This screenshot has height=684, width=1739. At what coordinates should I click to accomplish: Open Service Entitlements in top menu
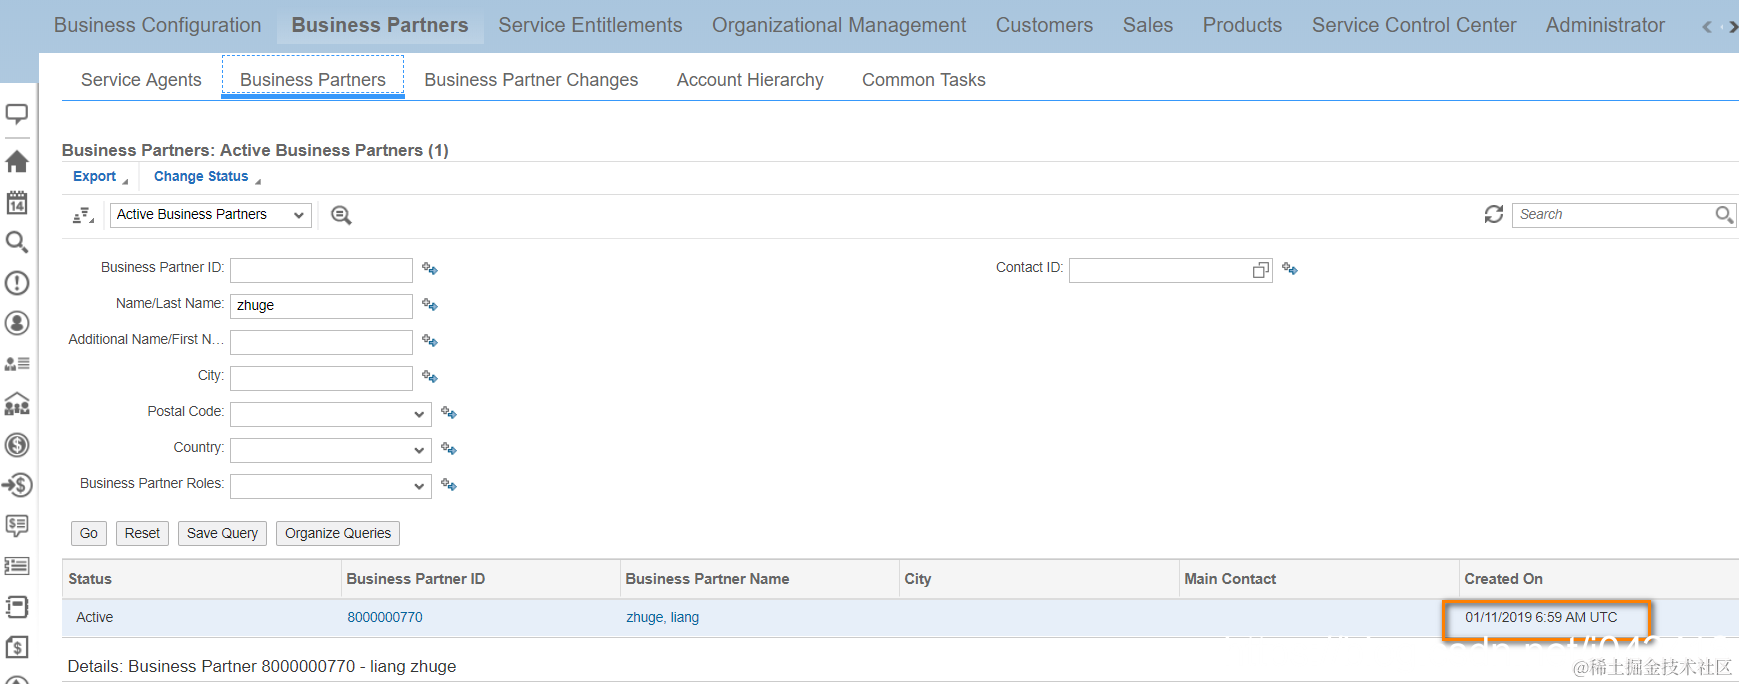point(590,25)
